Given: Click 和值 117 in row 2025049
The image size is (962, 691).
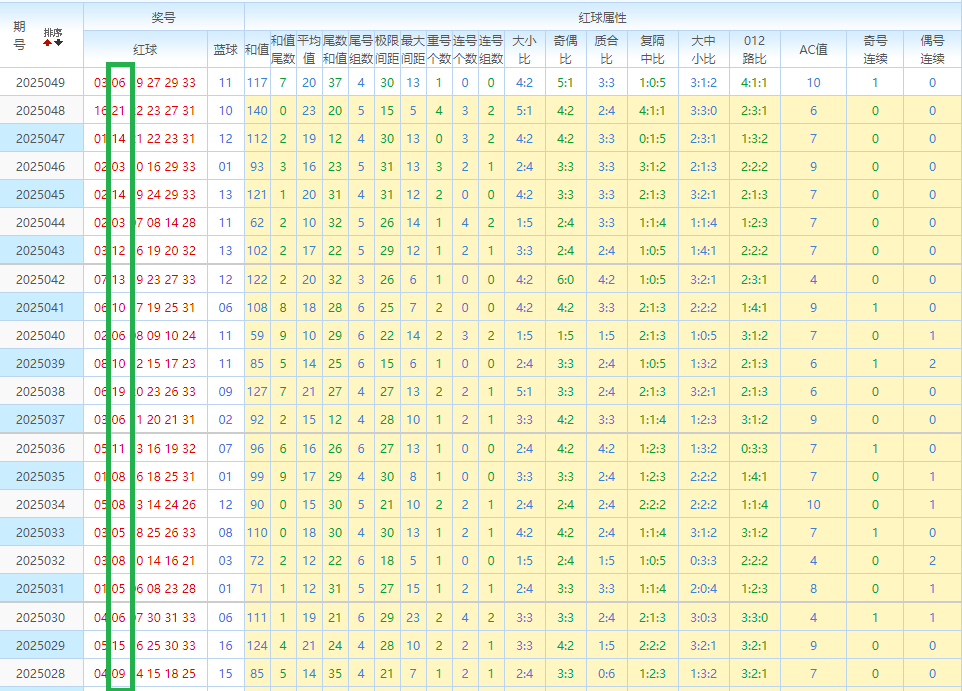Looking at the screenshot, I should tap(257, 83).
